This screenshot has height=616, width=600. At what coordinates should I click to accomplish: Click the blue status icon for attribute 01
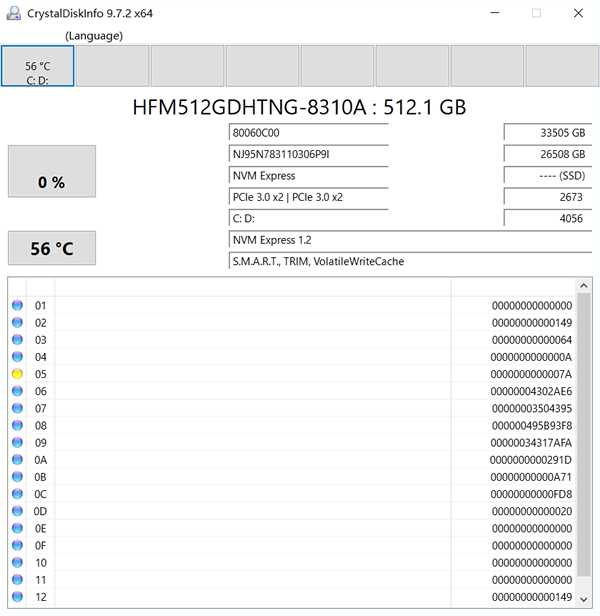click(17, 305)
